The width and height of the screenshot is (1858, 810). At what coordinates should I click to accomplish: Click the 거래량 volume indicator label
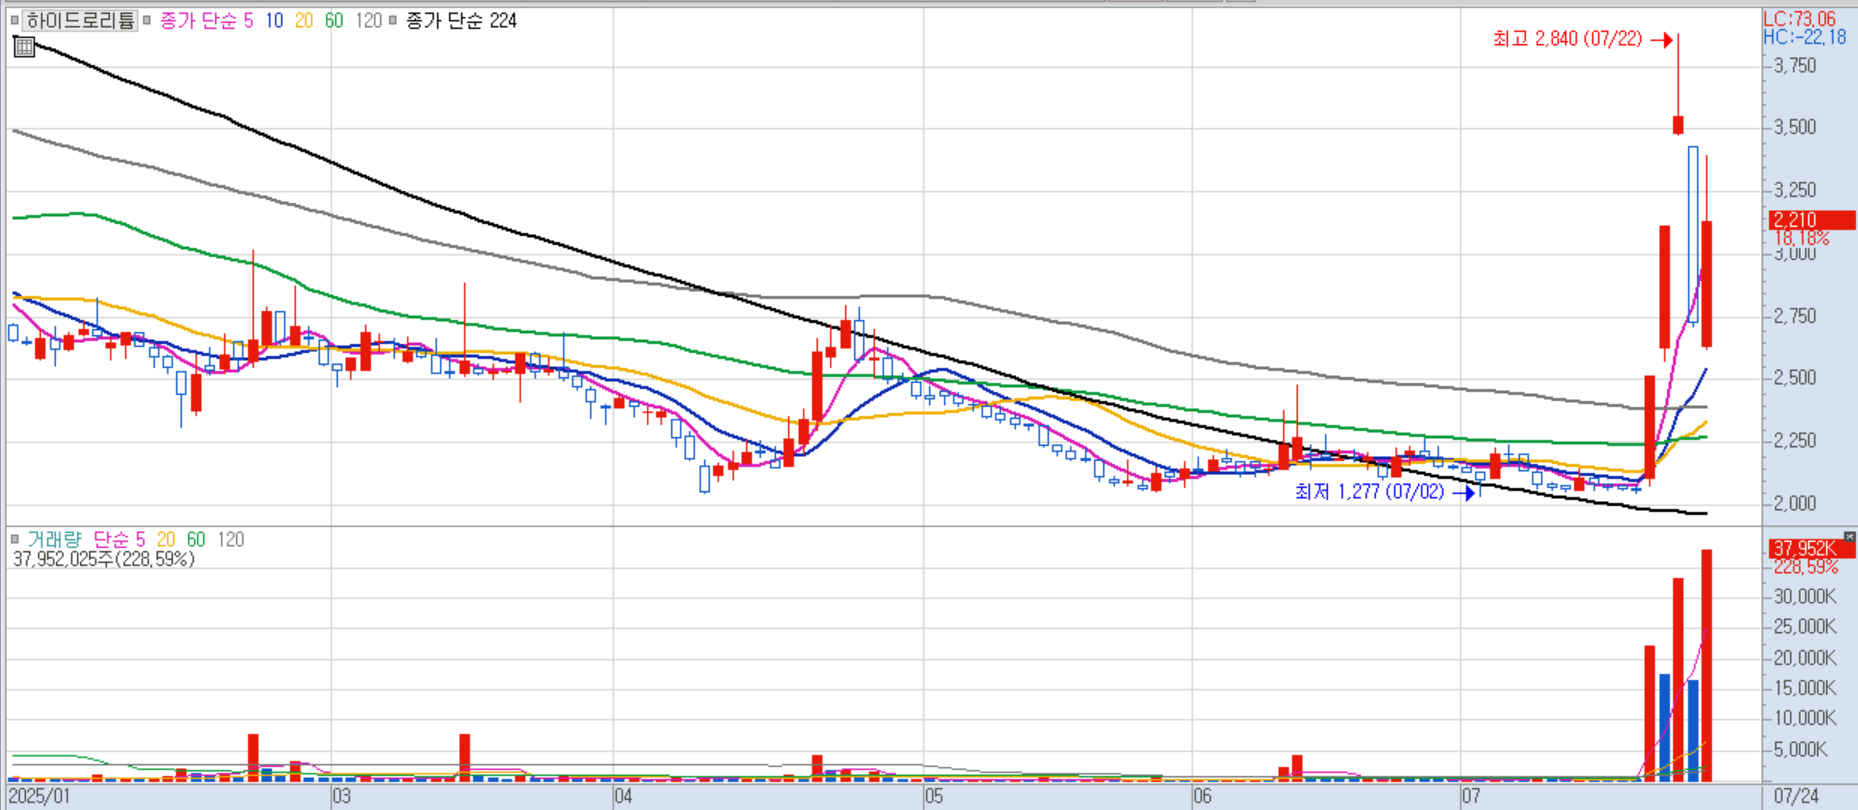(x=54, y=539)
